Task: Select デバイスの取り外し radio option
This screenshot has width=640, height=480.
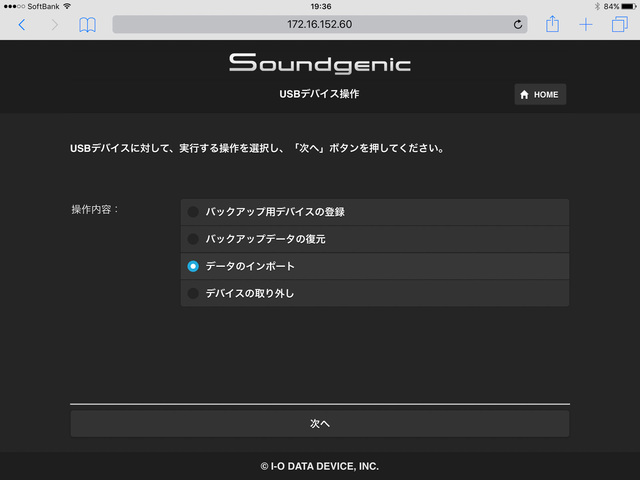Action: (x=375, y=293)
